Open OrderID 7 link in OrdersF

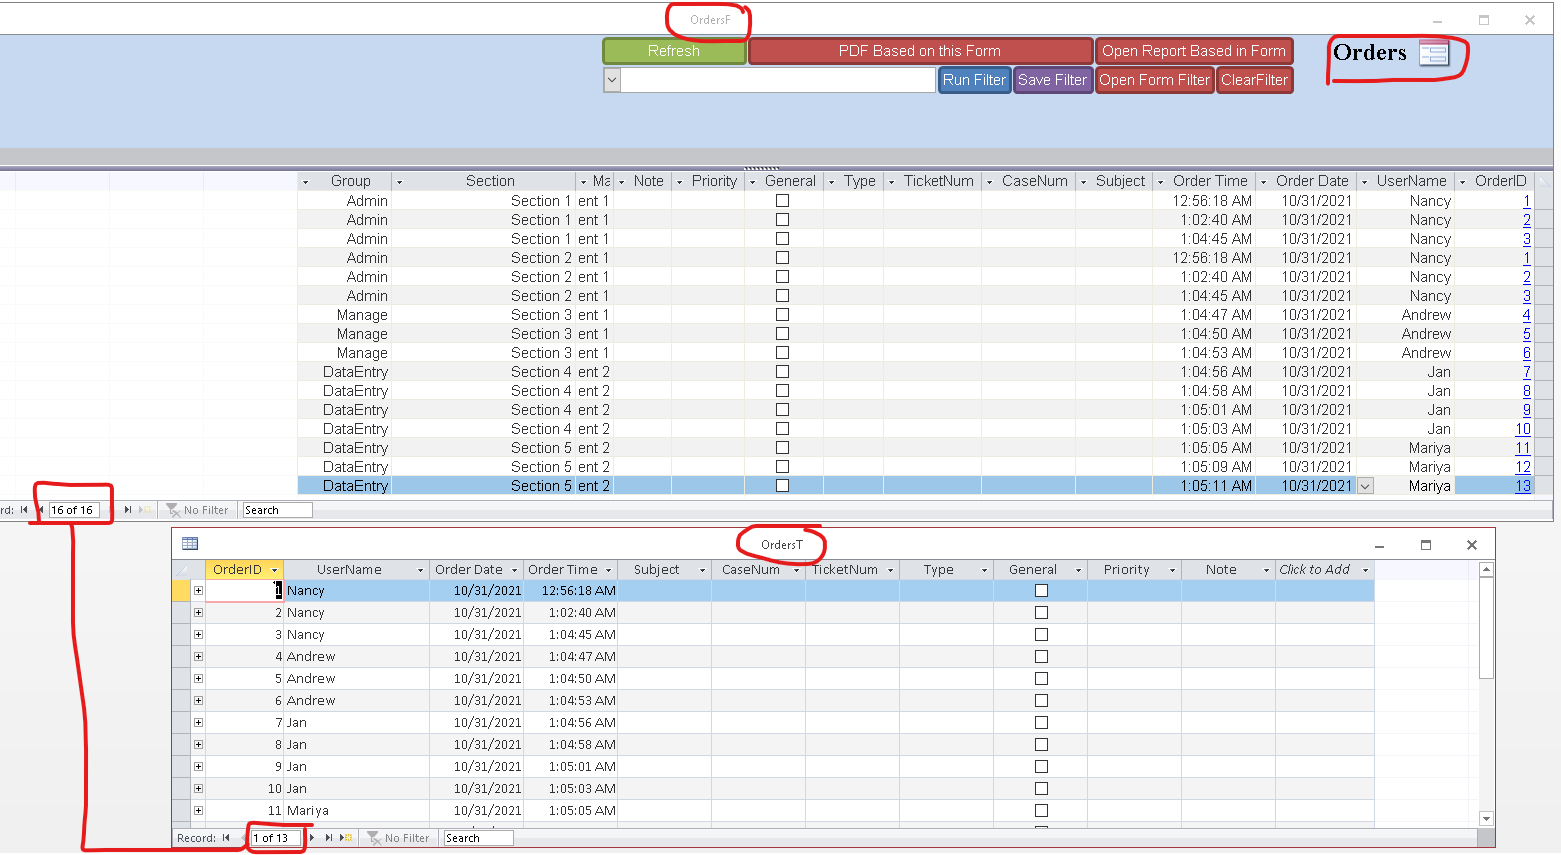[1526, 372]
